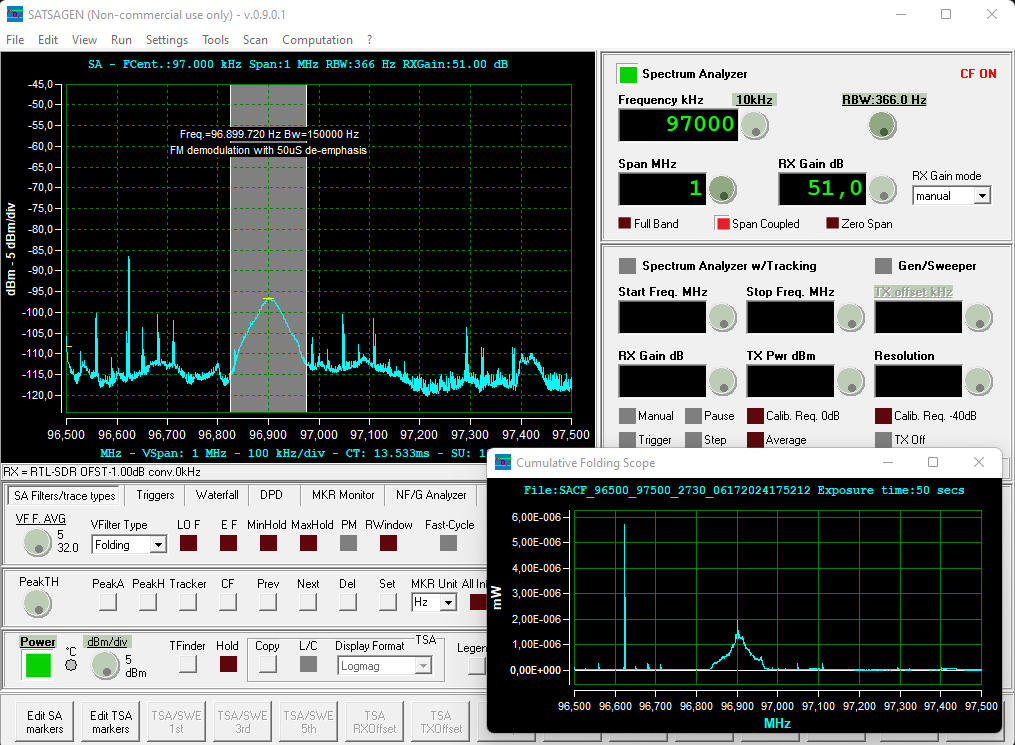Open the Settings menu
Image resolution: width=1015 pixels, height=745 pixels.
[166, 39]
